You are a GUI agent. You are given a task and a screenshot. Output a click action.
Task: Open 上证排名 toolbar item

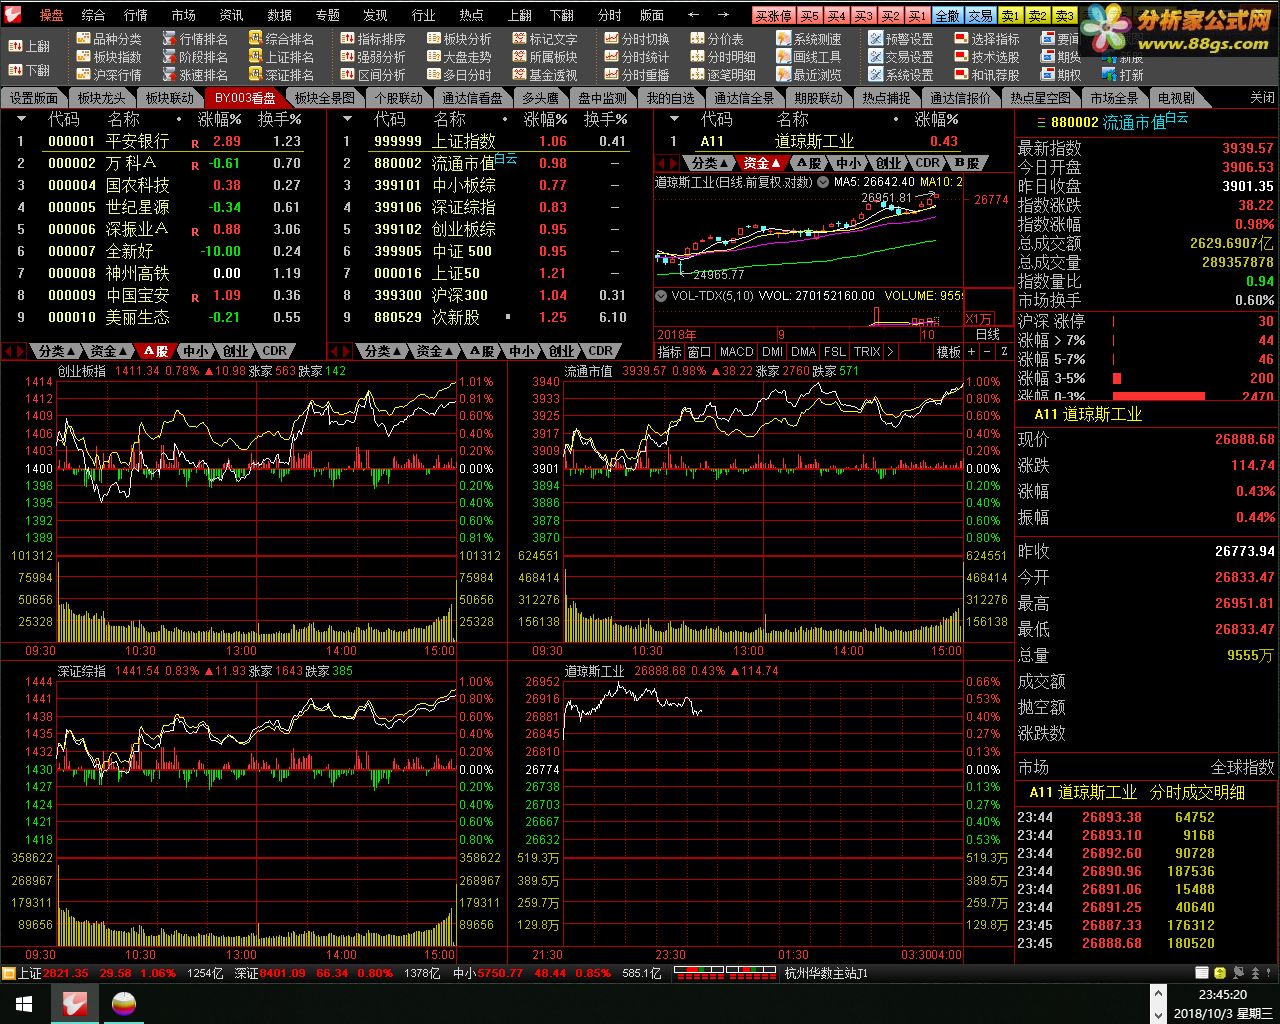click(281, 57)
